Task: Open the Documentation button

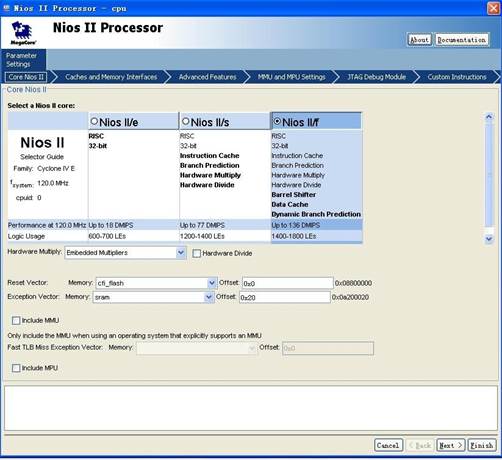Action: click(462, 40)
